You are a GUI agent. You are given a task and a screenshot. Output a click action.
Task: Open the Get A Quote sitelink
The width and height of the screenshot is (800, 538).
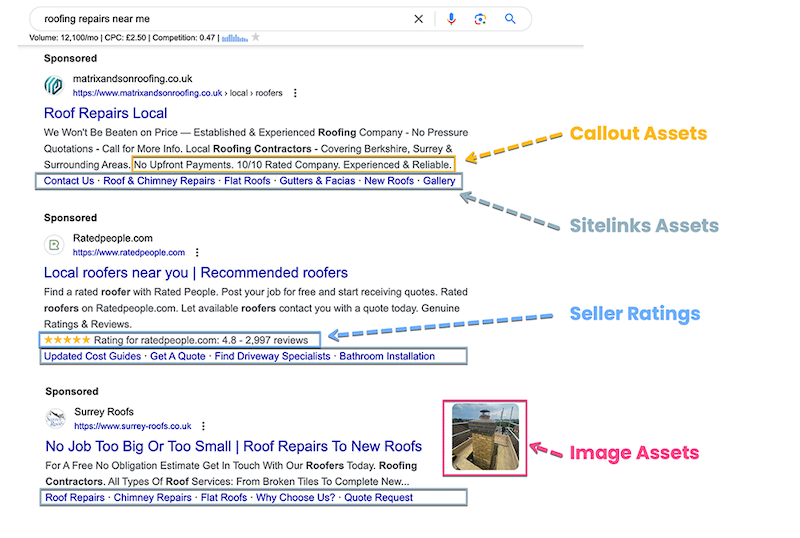pyautogui.click(x=178, y=356)
